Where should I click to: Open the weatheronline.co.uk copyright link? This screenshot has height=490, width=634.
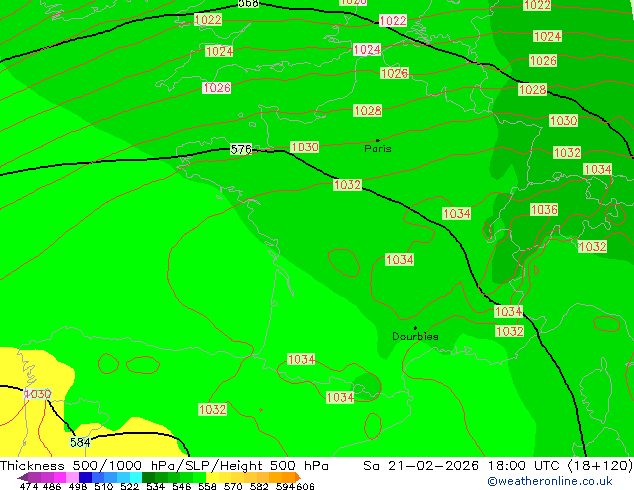[x=550, y=481]
